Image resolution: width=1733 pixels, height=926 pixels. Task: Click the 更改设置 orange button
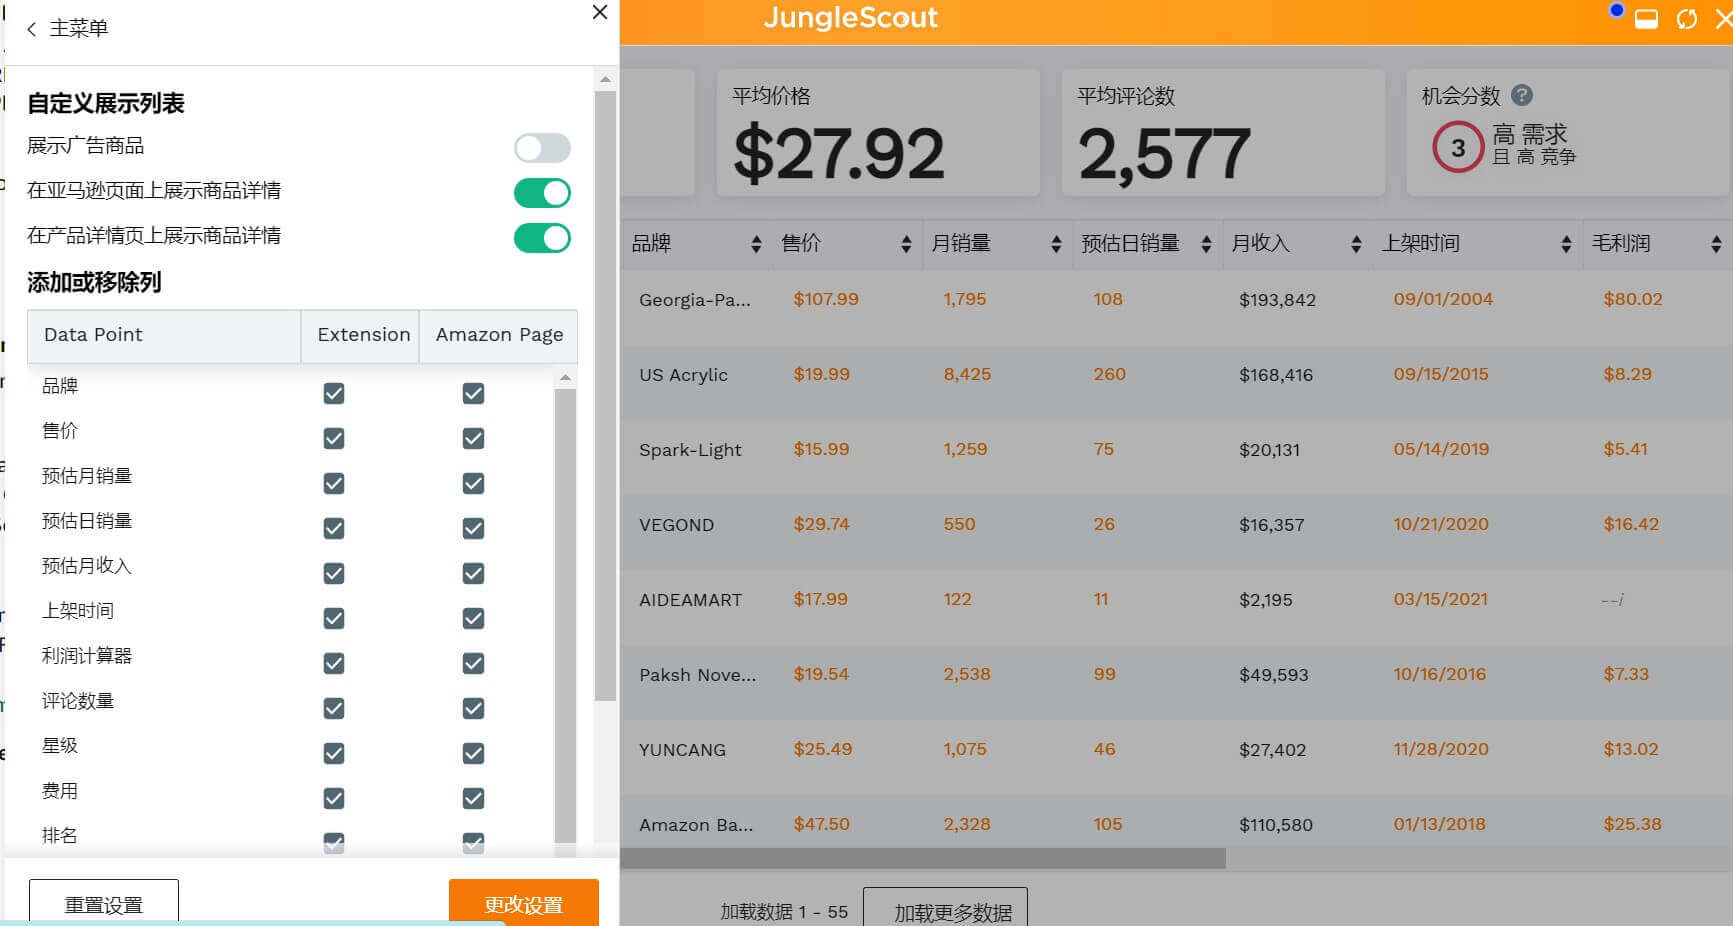click(x=524, y=903)
